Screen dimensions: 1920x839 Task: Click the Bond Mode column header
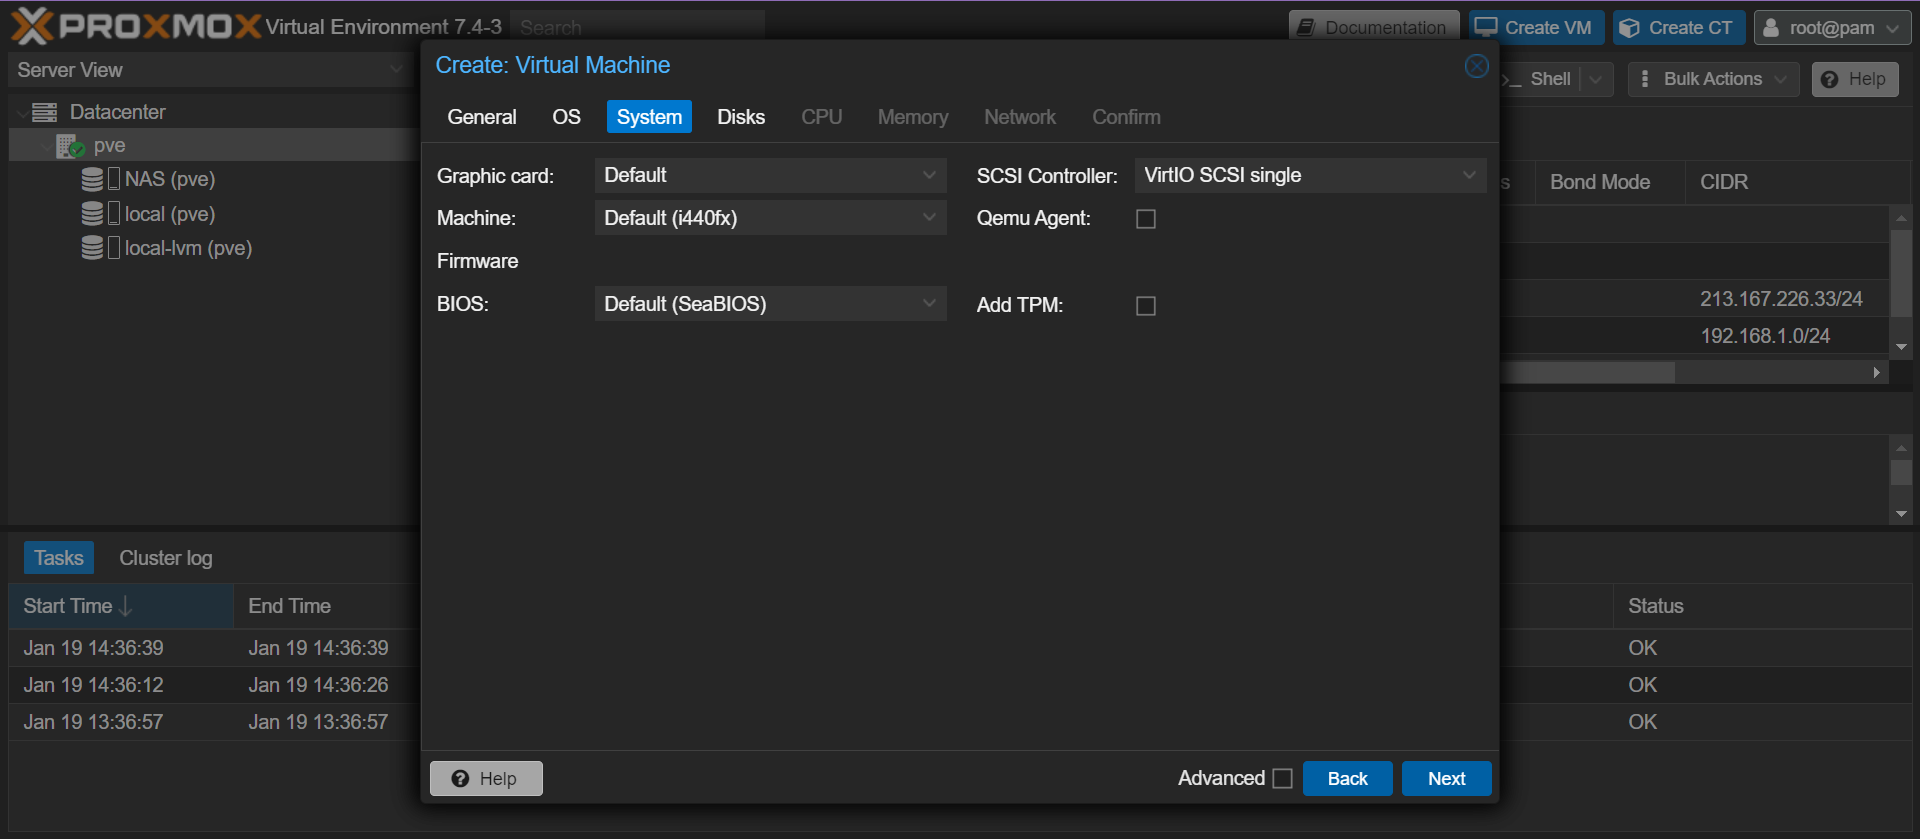tap(1610, 182)
